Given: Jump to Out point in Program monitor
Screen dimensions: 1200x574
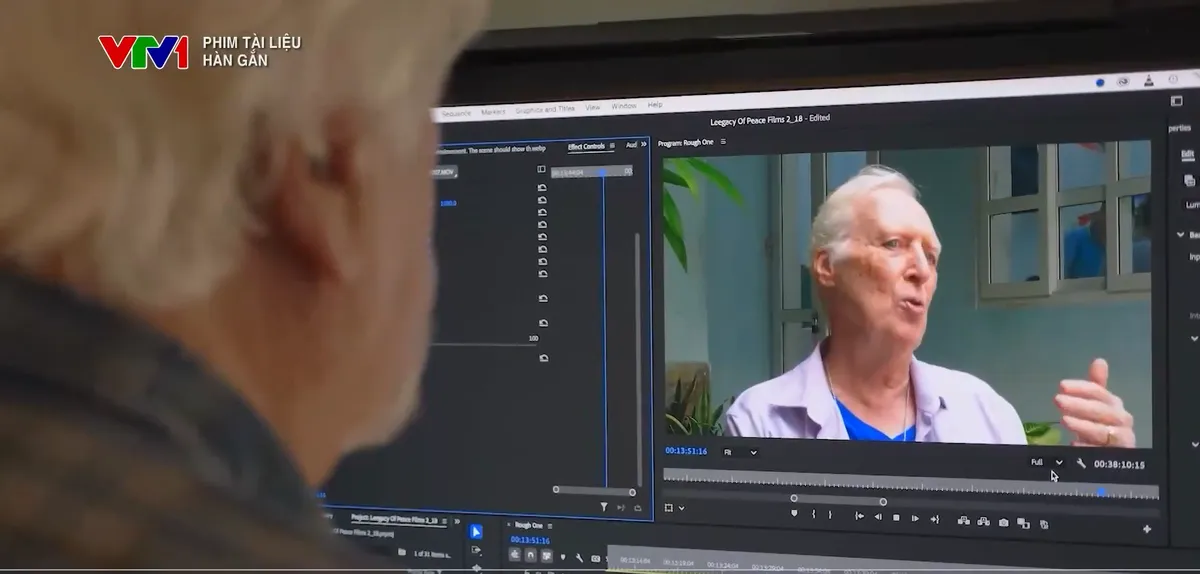Looking at the screenshot, I should click(935, 519).
